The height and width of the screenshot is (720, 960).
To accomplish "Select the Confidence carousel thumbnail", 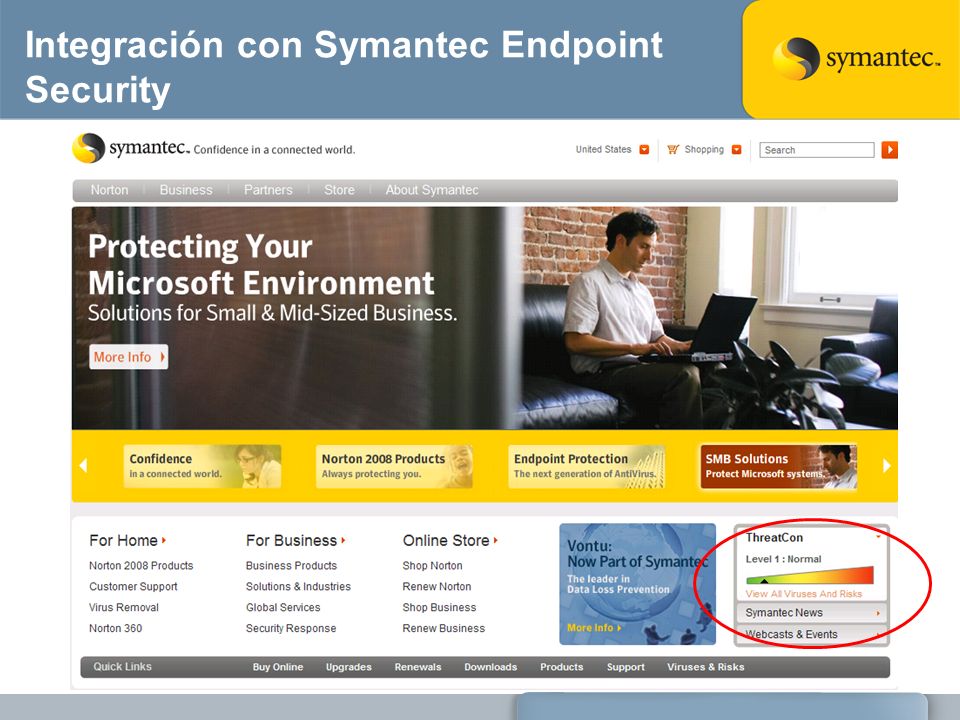I will [x=202, y=467].
